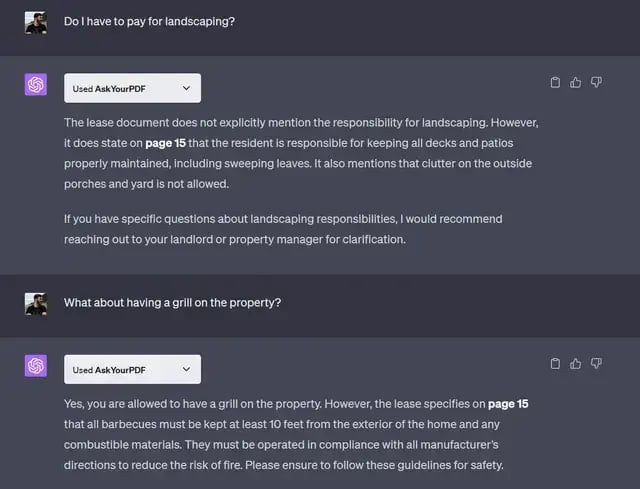Thumbs down the landscaping response
Screen dimensions: 640x489
point(596,82)
